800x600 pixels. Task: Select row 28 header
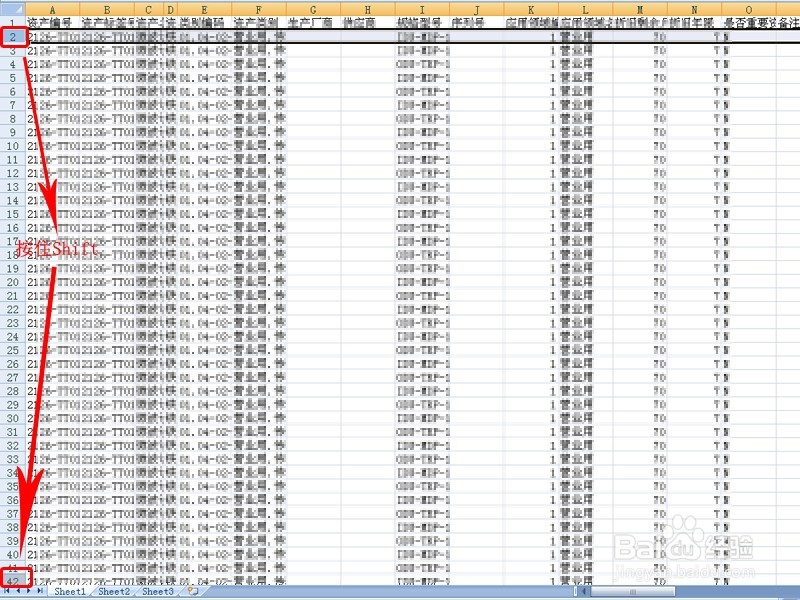click(x=12, y=391)
